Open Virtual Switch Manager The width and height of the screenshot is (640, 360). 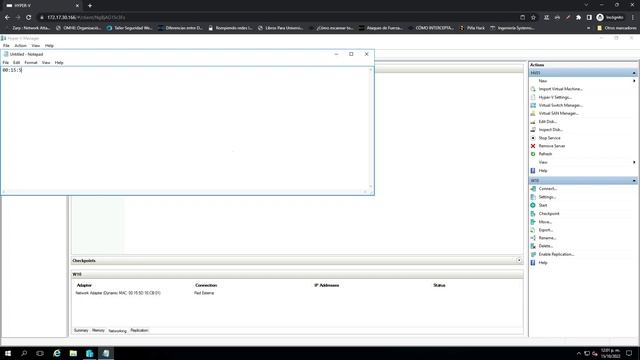(560, 105)
